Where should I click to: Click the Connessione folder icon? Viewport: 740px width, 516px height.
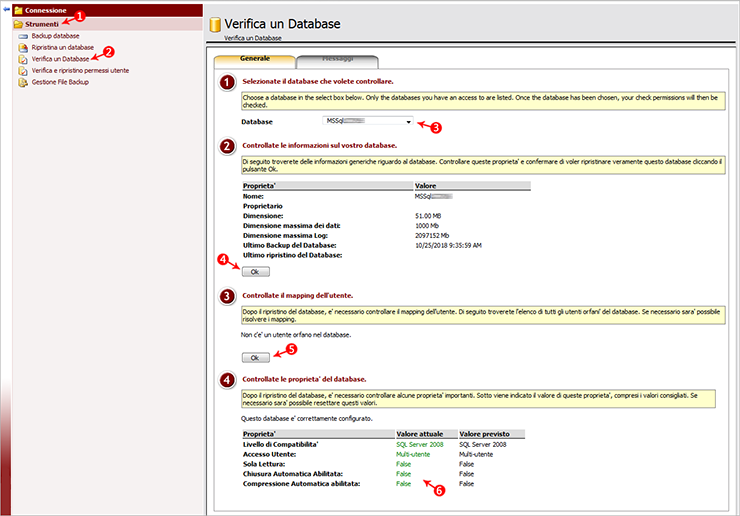pyautogui.click(x=18, y=10)
